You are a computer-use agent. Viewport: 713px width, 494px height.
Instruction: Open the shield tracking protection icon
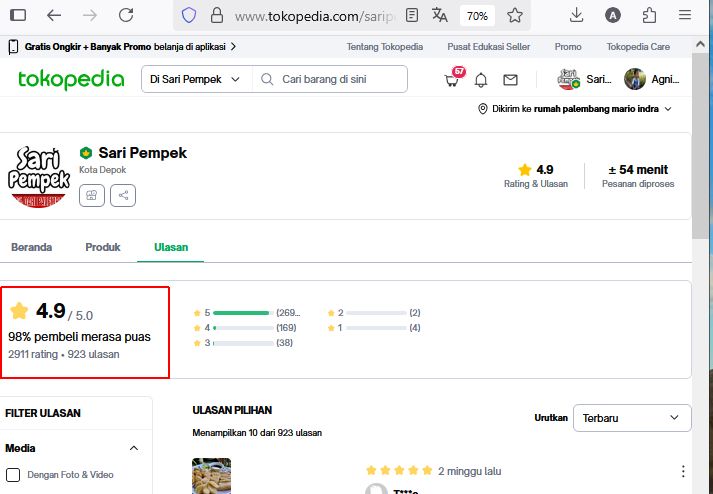(x=189, y=15)
